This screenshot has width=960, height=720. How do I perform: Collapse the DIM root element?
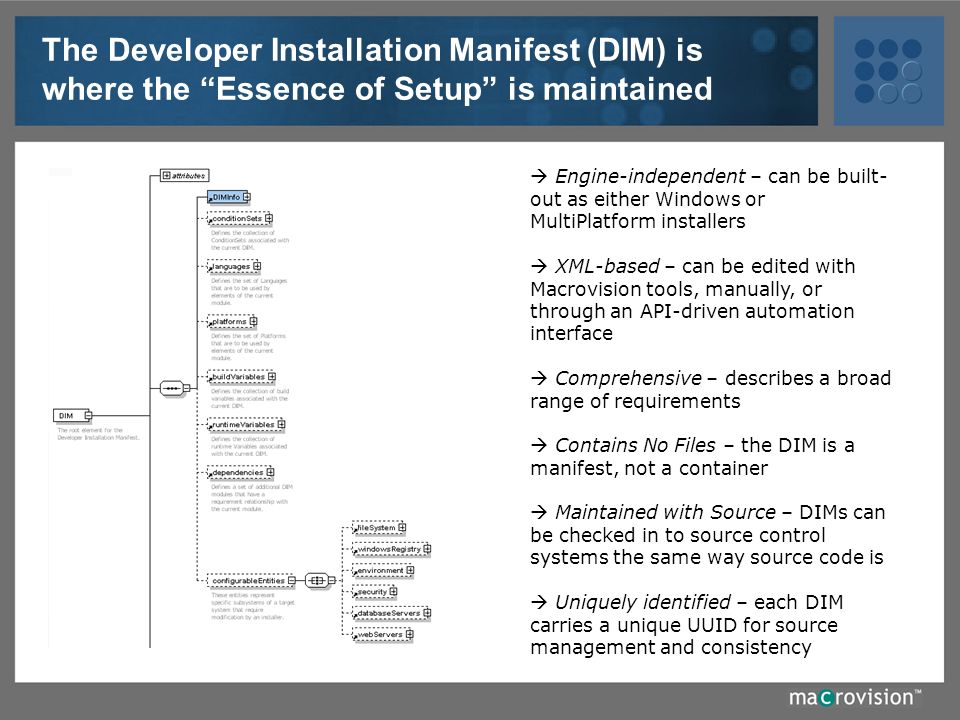(88, 416)
